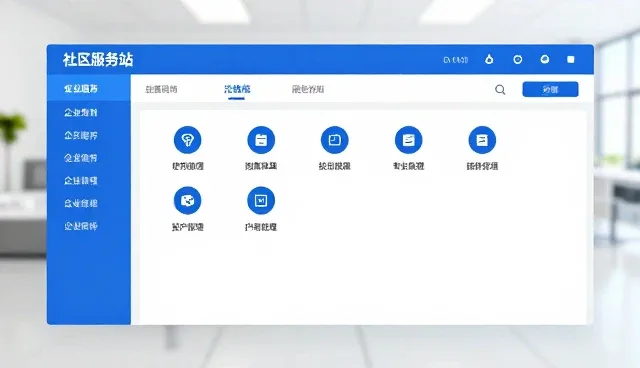Viewport: 640px width, 368px height.
Task: Open the share-box icon tile
Action: [x=187, y=200]
